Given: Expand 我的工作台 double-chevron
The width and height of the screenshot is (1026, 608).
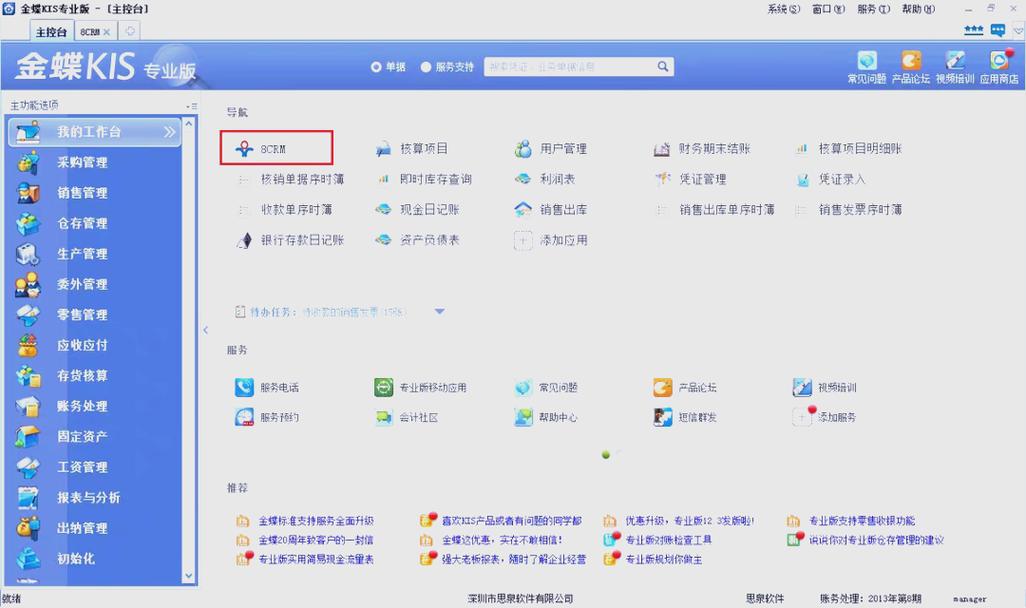Looking at the screenshot, I should [169, 132].
